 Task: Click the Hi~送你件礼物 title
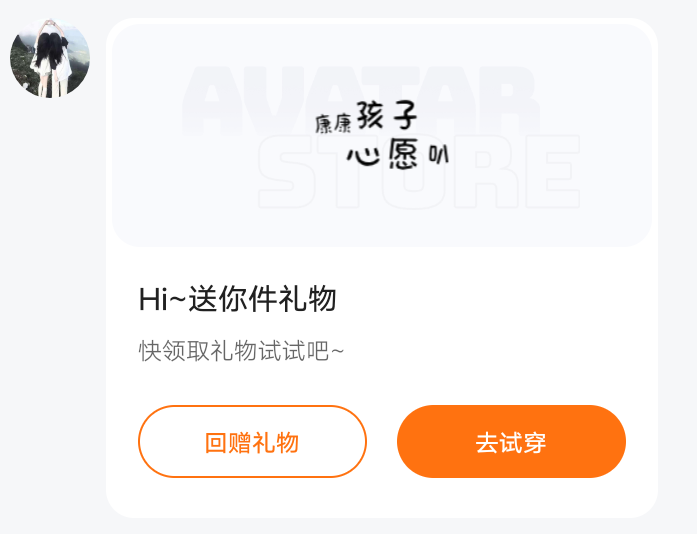pos(237,299)
